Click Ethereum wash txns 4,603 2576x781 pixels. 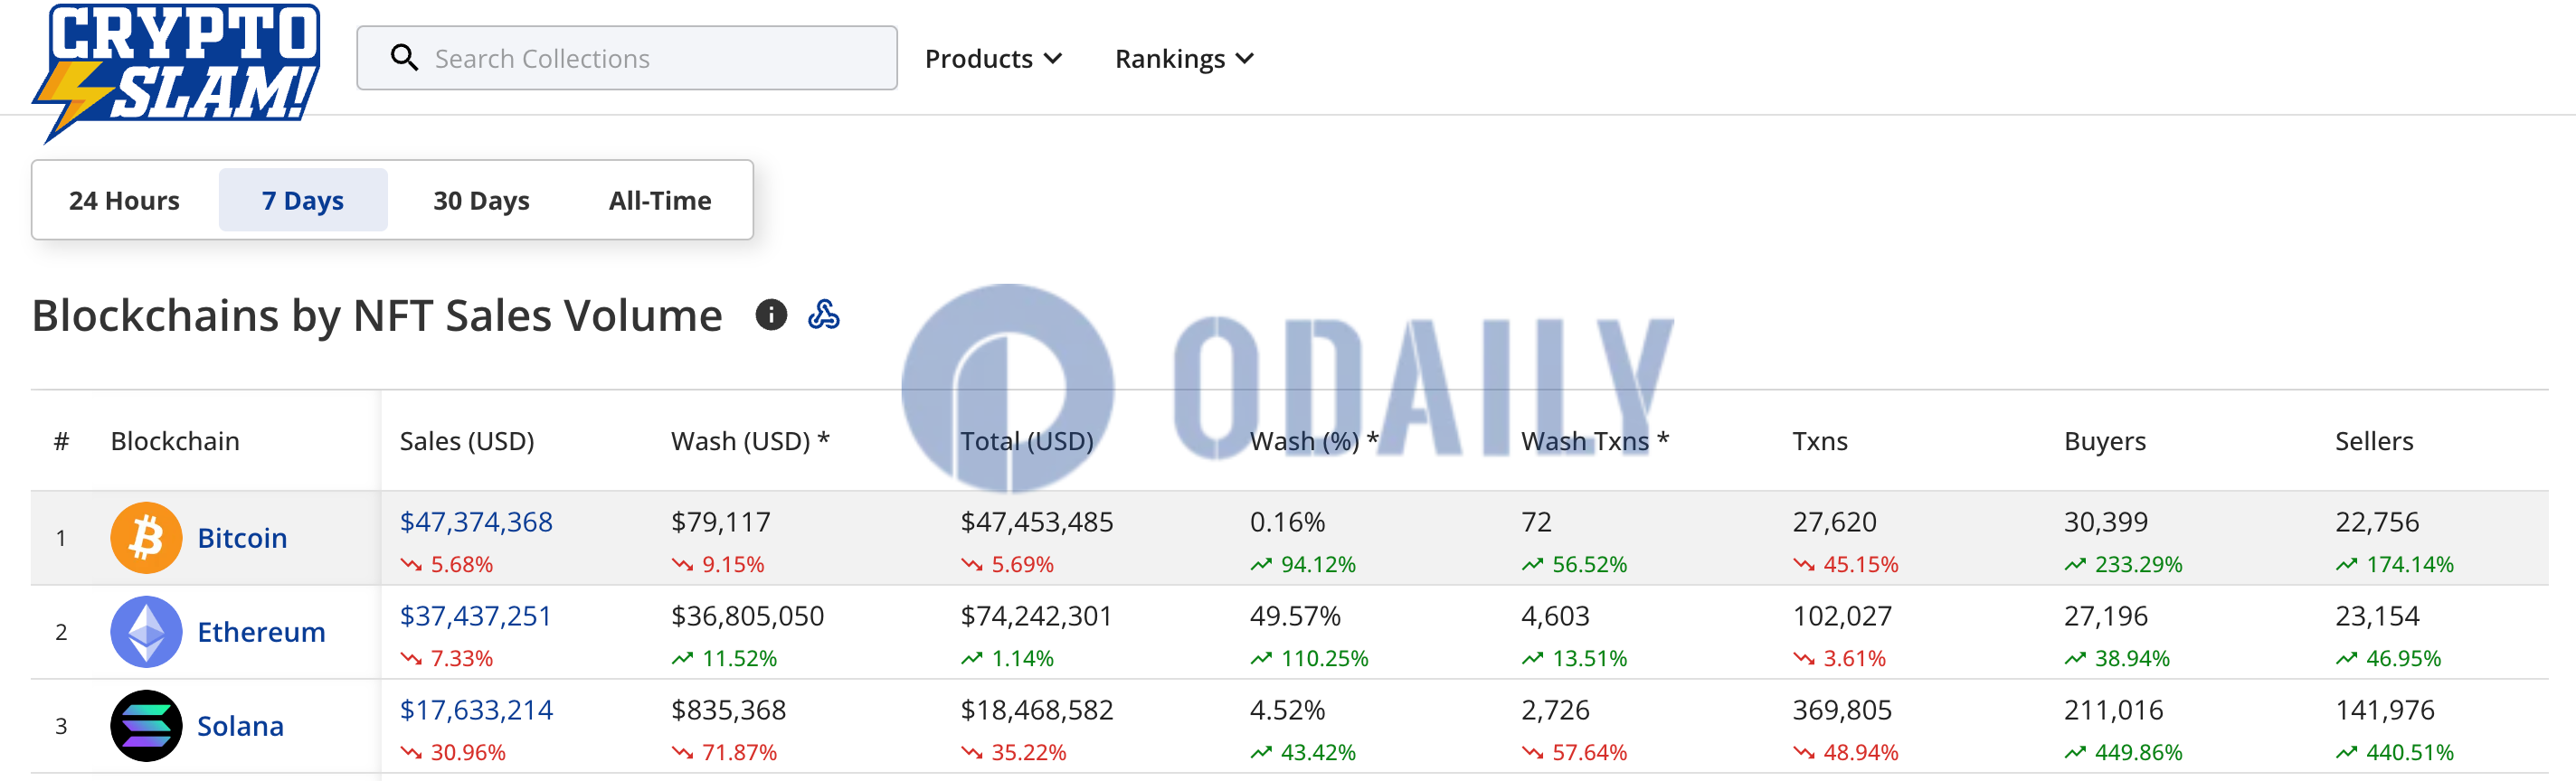click(1555, 616)
